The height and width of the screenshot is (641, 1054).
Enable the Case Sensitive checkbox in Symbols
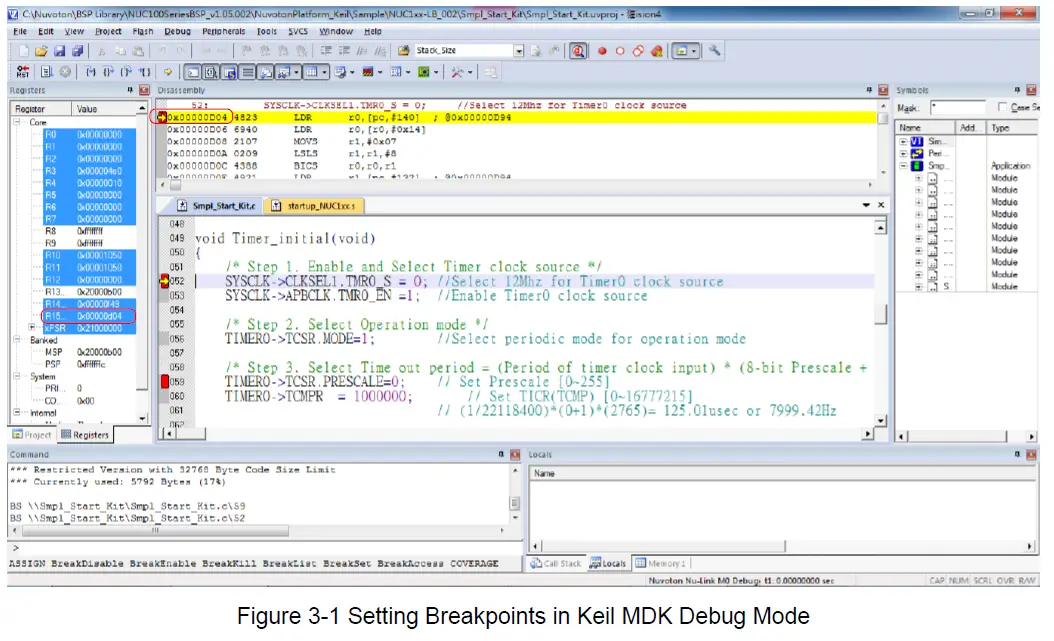coord(1003,108)
